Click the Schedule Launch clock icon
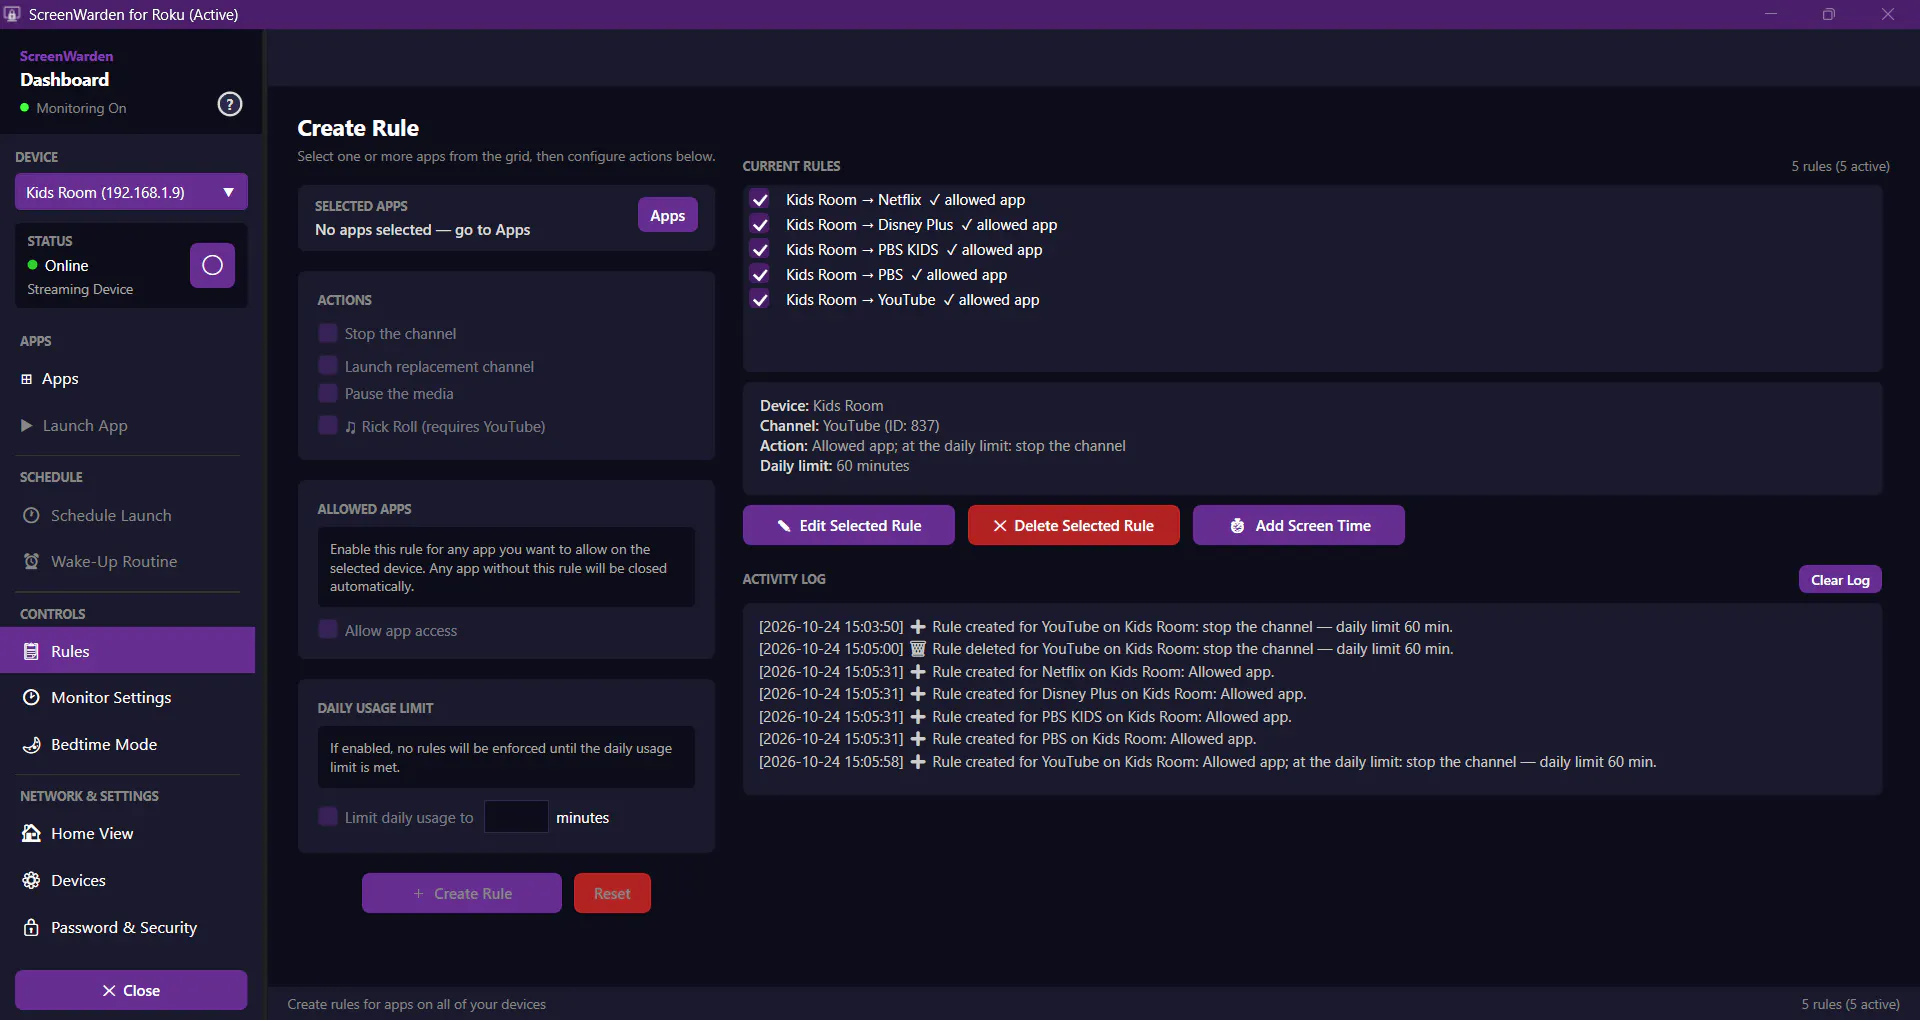 [31, 516]
